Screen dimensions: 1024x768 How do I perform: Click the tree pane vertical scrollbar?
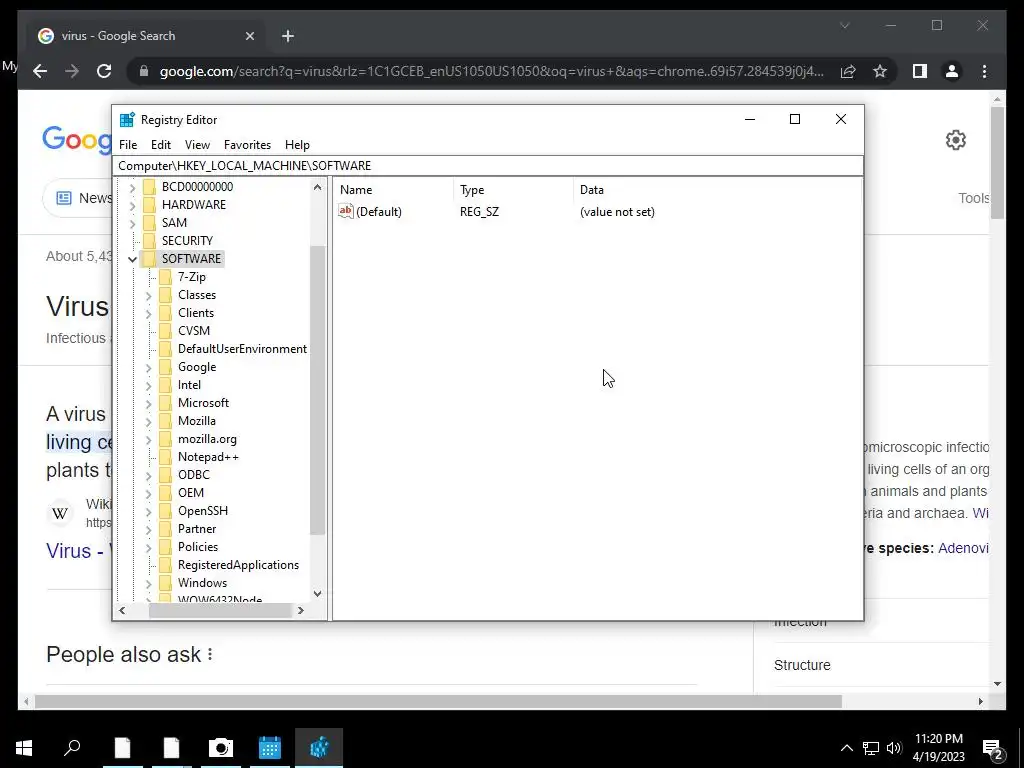coord(317,391)
